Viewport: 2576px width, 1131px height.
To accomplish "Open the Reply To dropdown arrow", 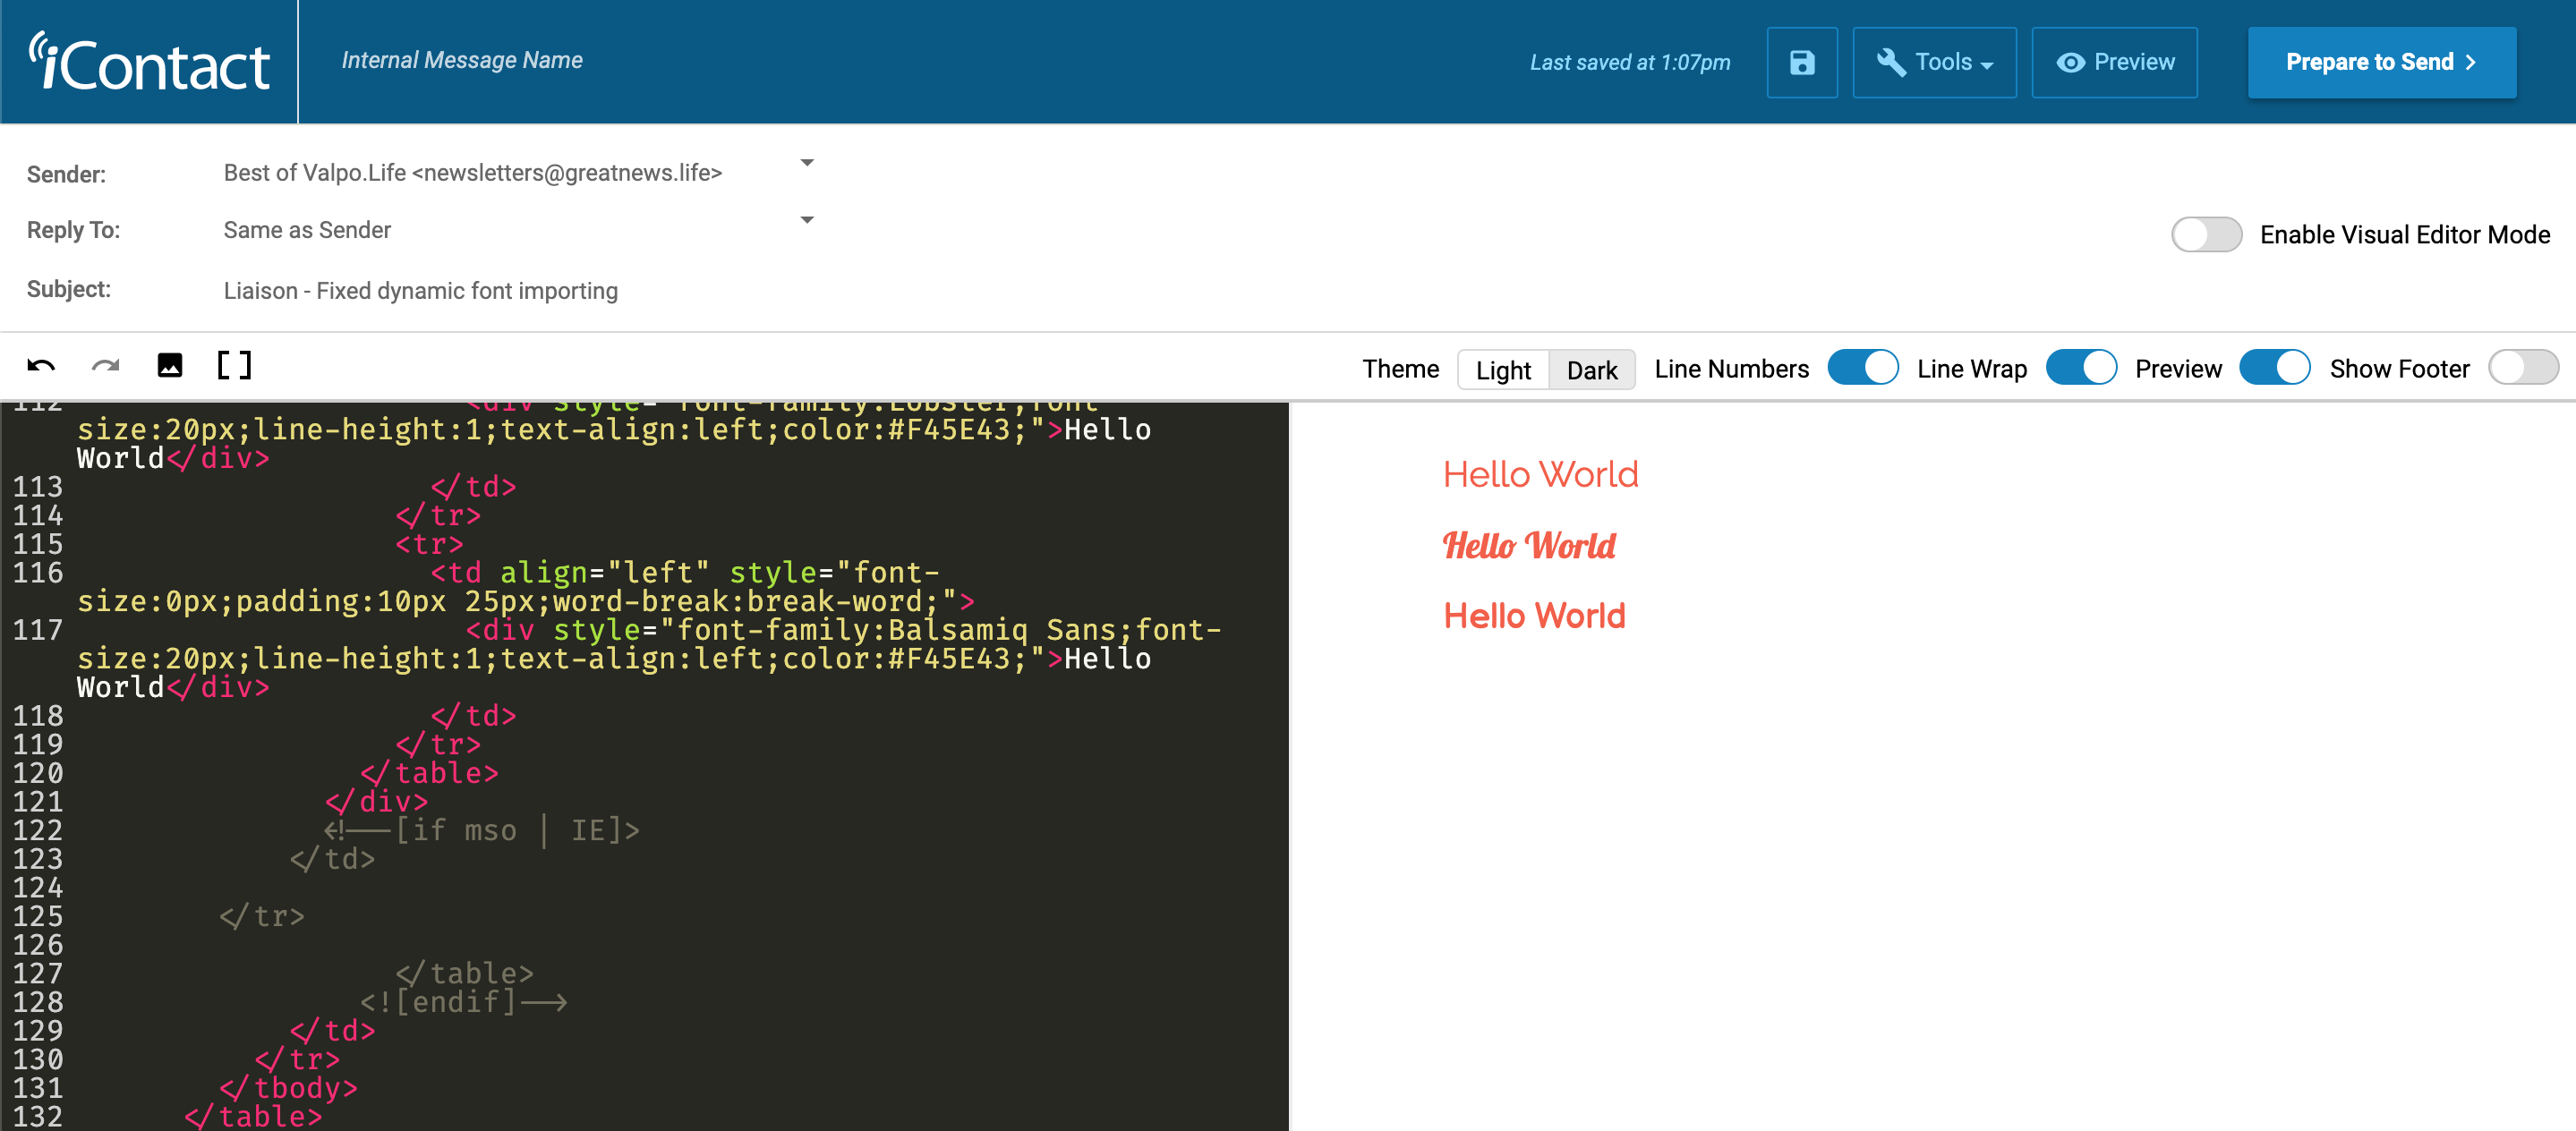I will [807, 220].
